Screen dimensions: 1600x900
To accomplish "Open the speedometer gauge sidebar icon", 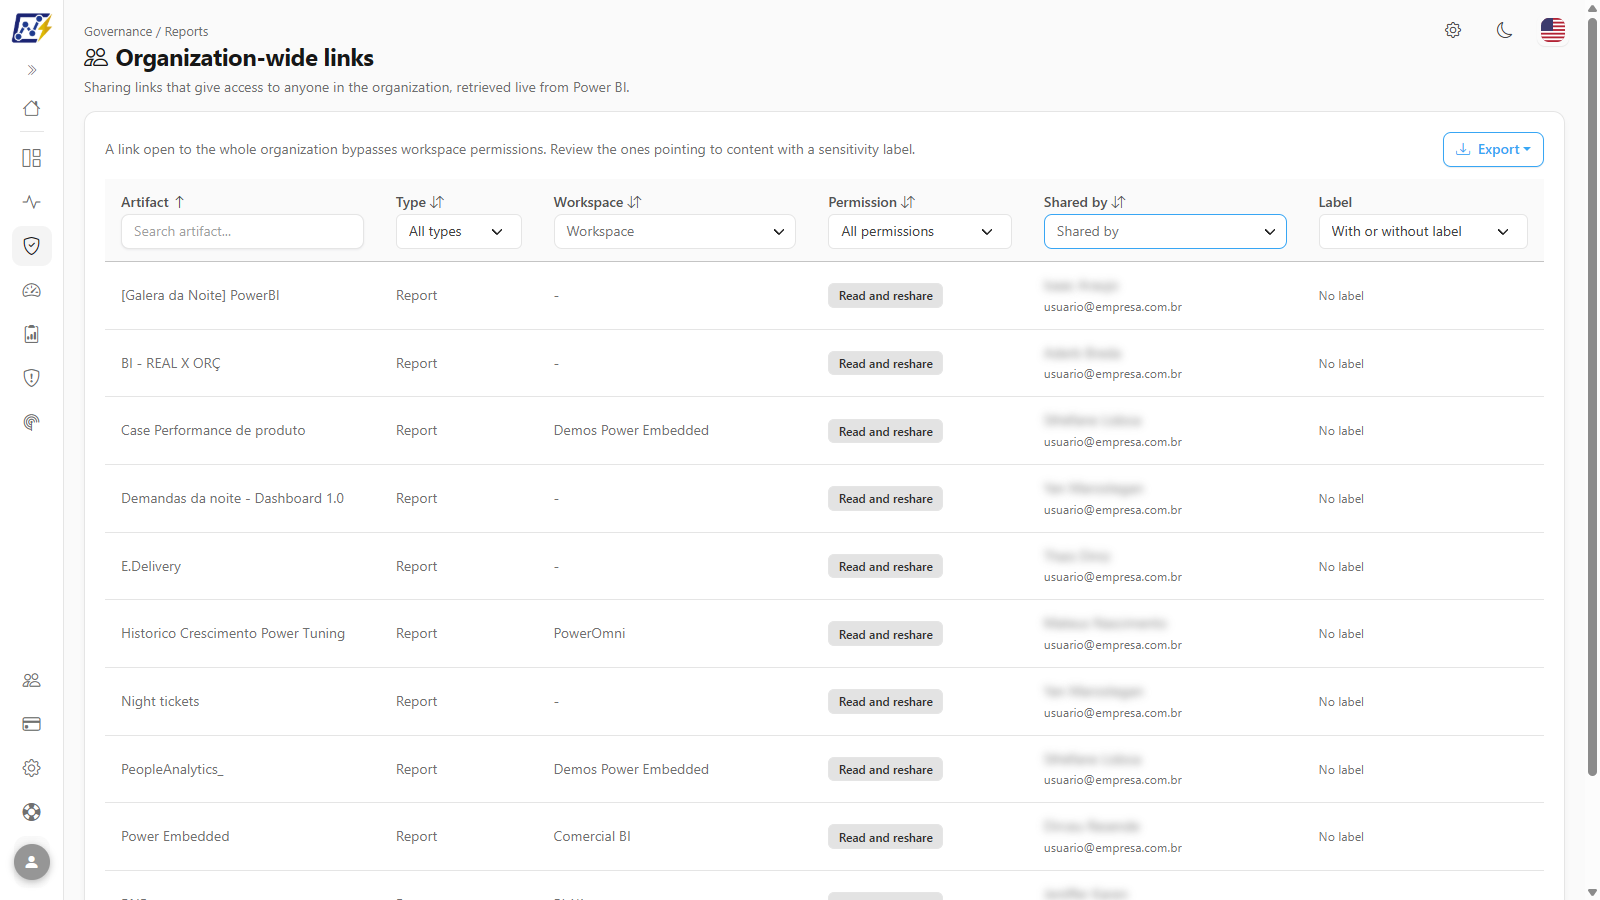I will pyautogui.click(x=32, y=290).
